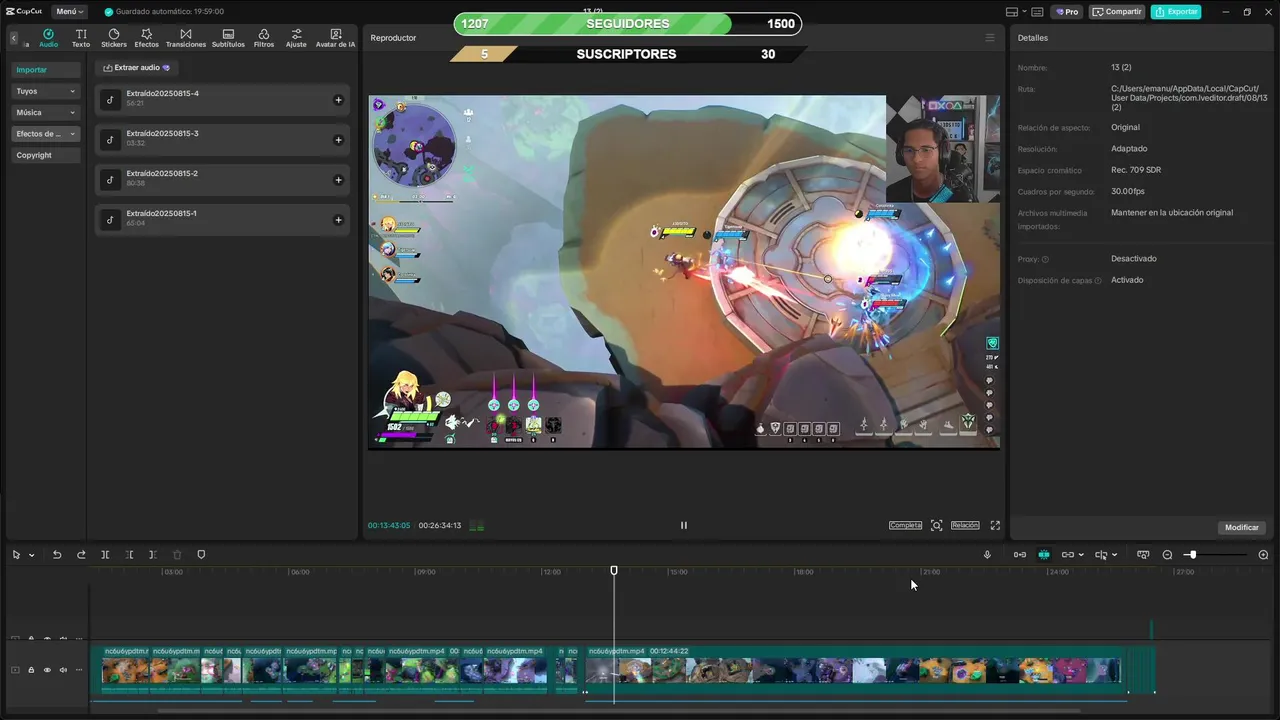This screenshot has width=1280, height=720.
Task: Click the Pro badge button
Action: pyautogui.click(x=1067, y=12)
